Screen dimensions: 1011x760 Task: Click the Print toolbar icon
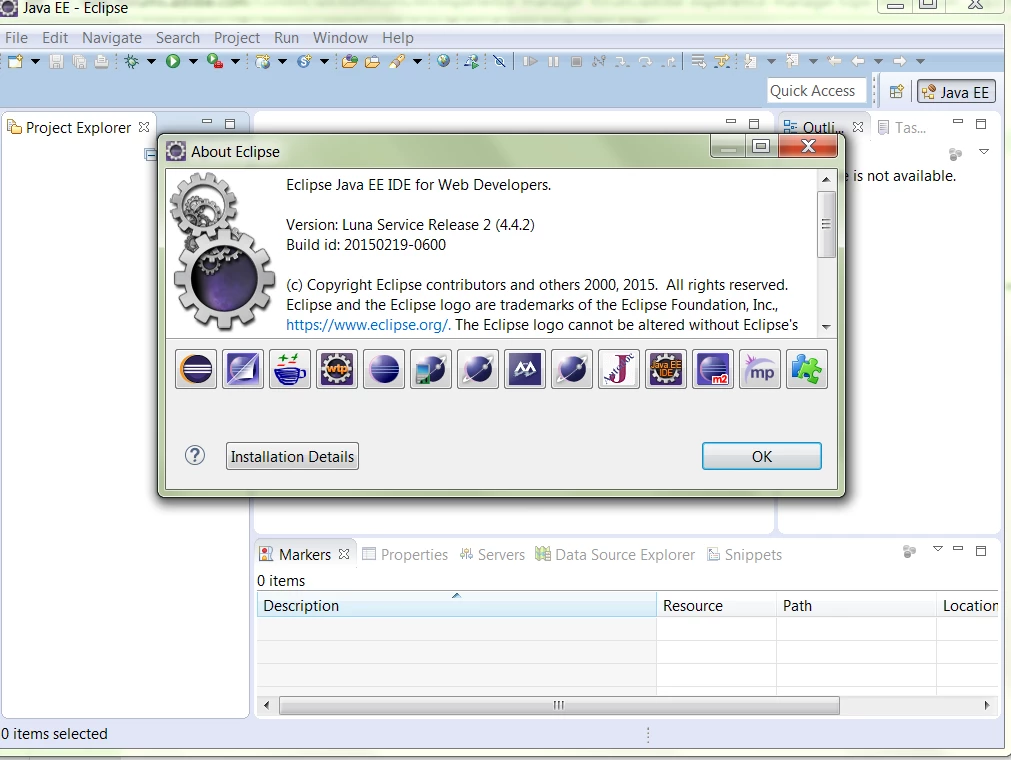pos(102,61)
